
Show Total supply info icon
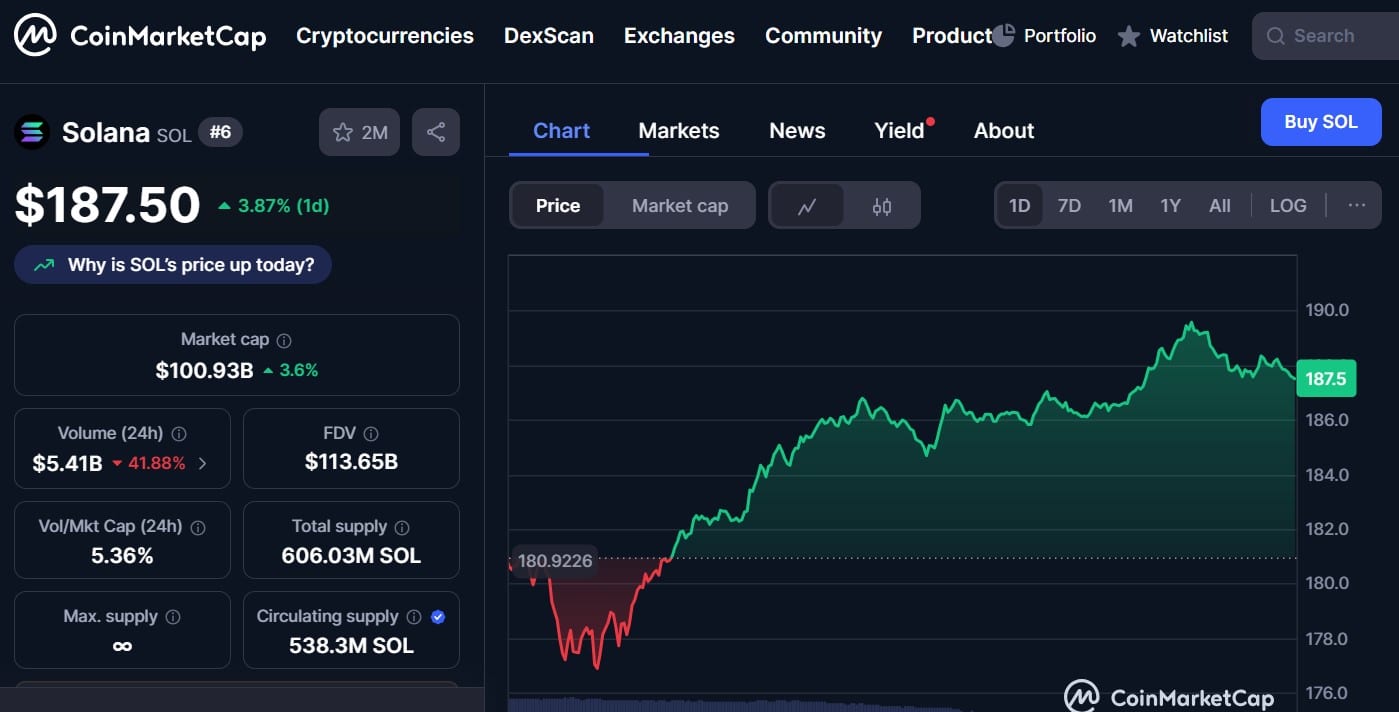[x=402, y=527]
